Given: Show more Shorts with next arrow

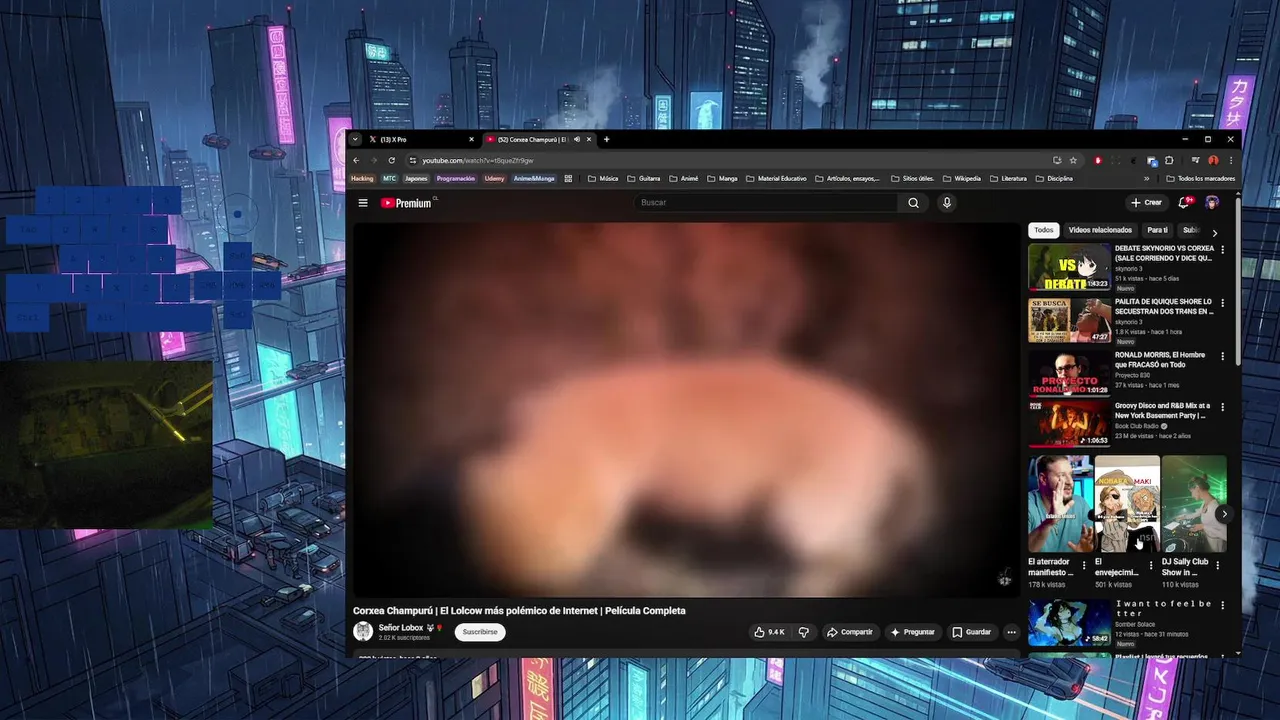Looking at the screenshot, I should 1224,514.
